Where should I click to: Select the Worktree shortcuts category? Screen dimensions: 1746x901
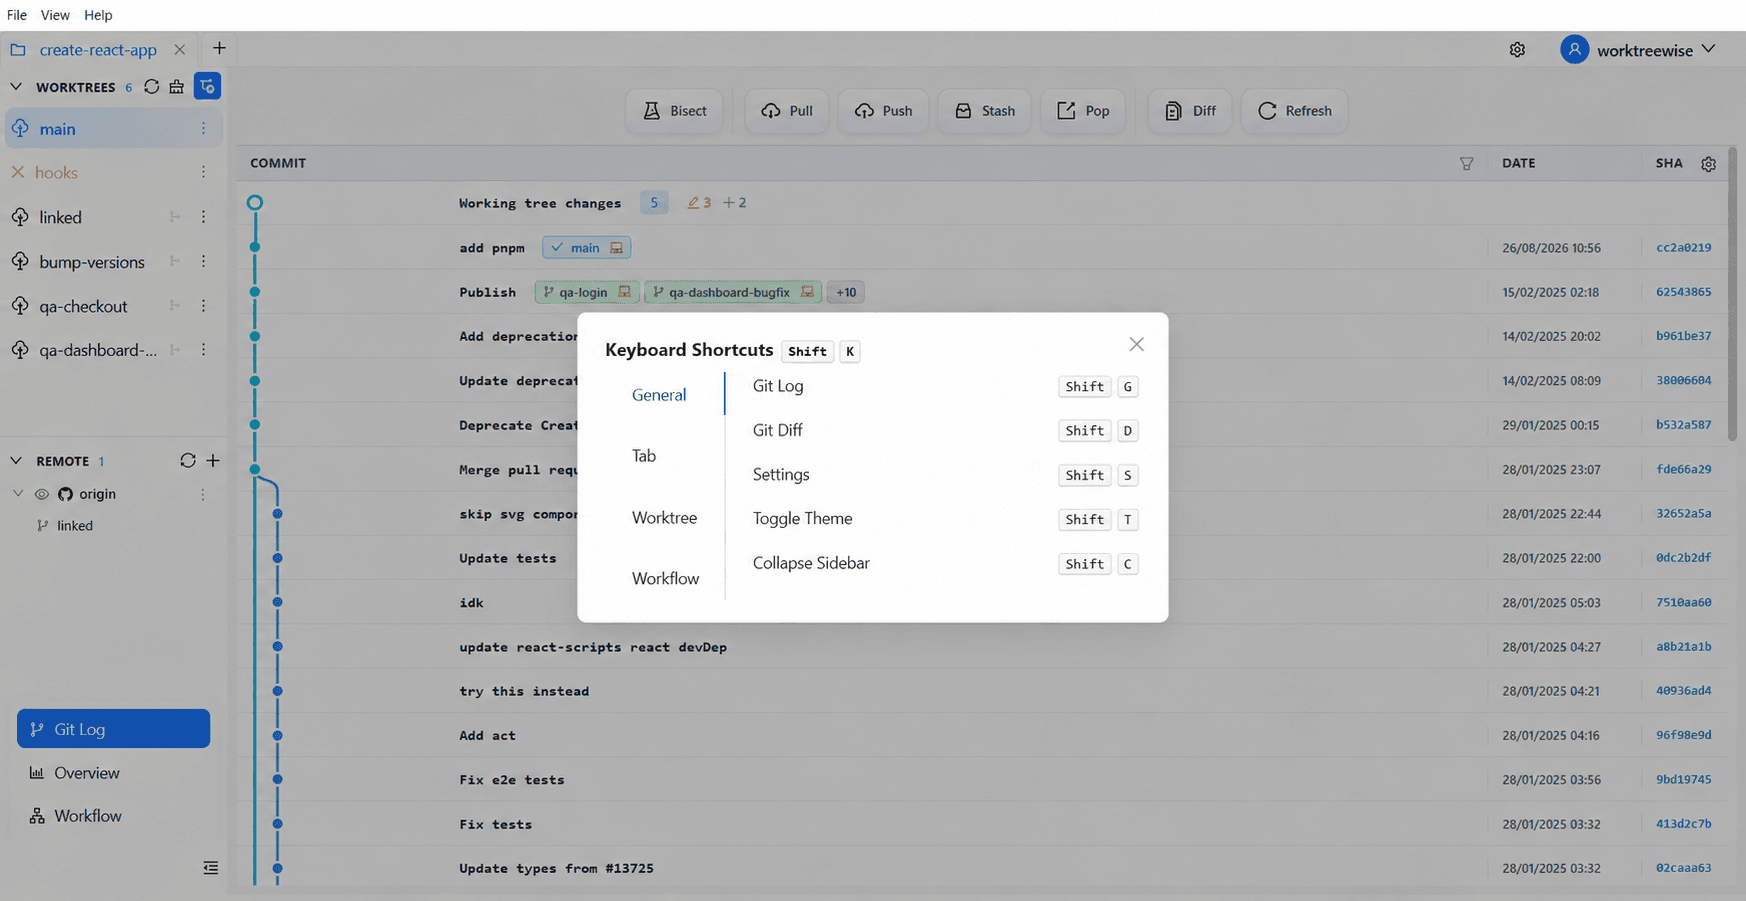664,518
